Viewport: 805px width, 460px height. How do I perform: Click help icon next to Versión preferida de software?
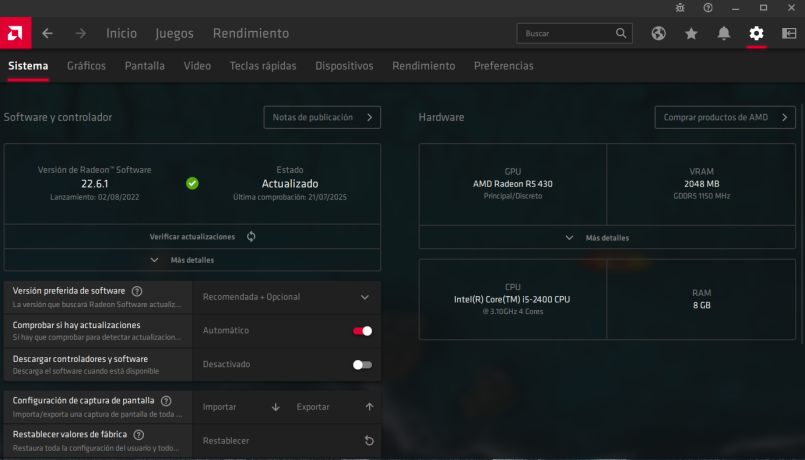tap(137, 291)
